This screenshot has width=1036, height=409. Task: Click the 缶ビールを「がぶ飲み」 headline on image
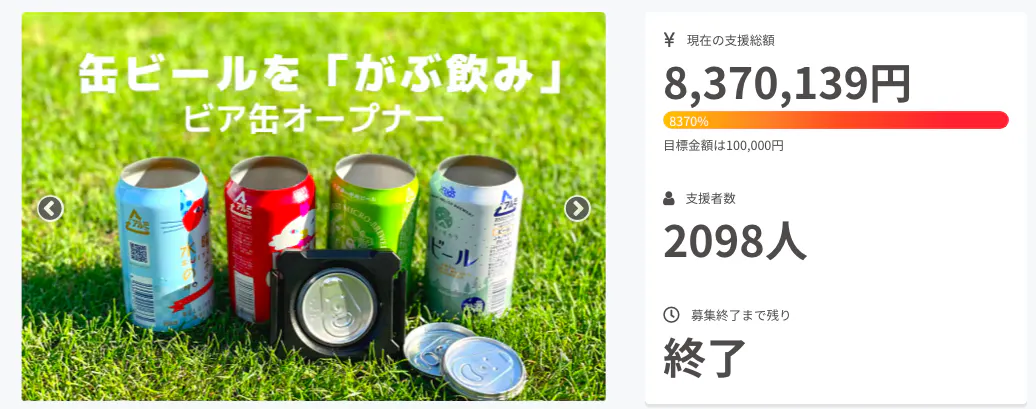pos(321,77)
